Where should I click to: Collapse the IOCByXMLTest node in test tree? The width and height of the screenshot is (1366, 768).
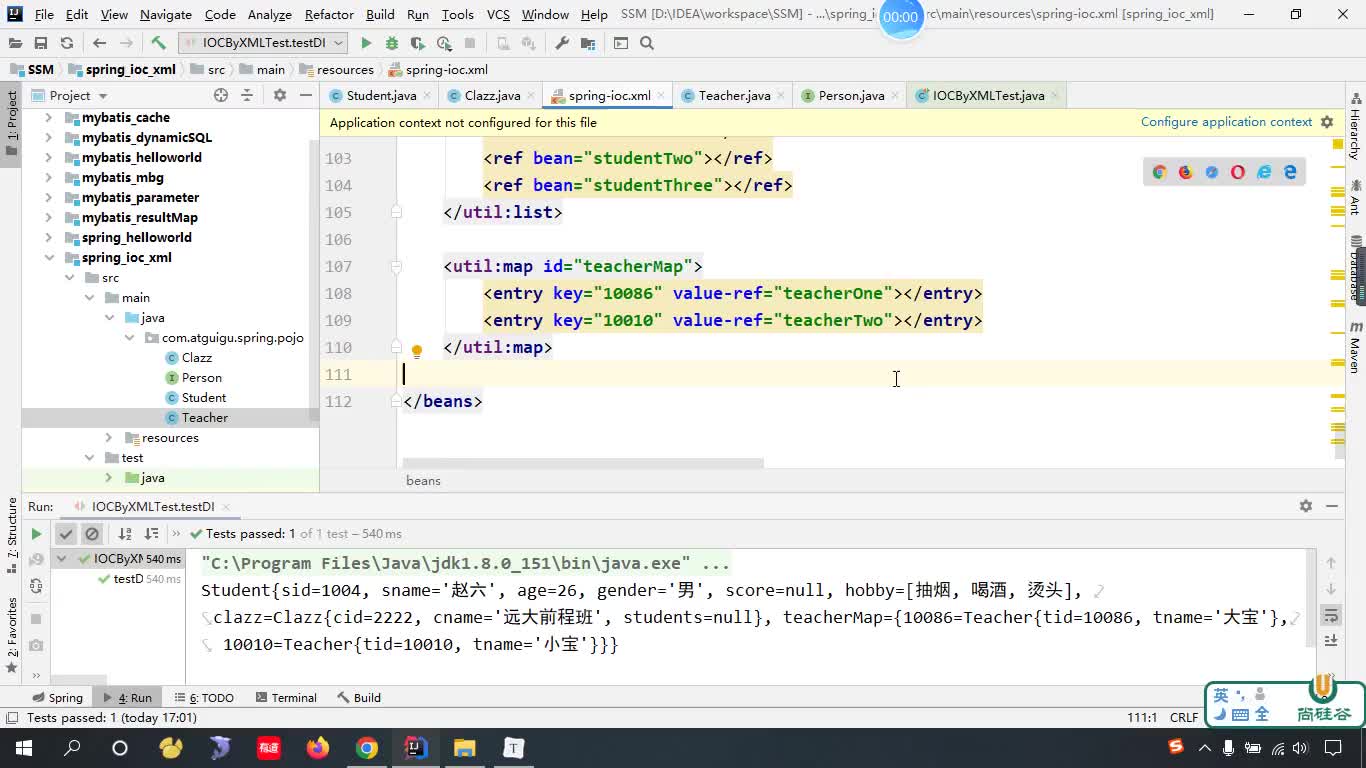(62, 559)
